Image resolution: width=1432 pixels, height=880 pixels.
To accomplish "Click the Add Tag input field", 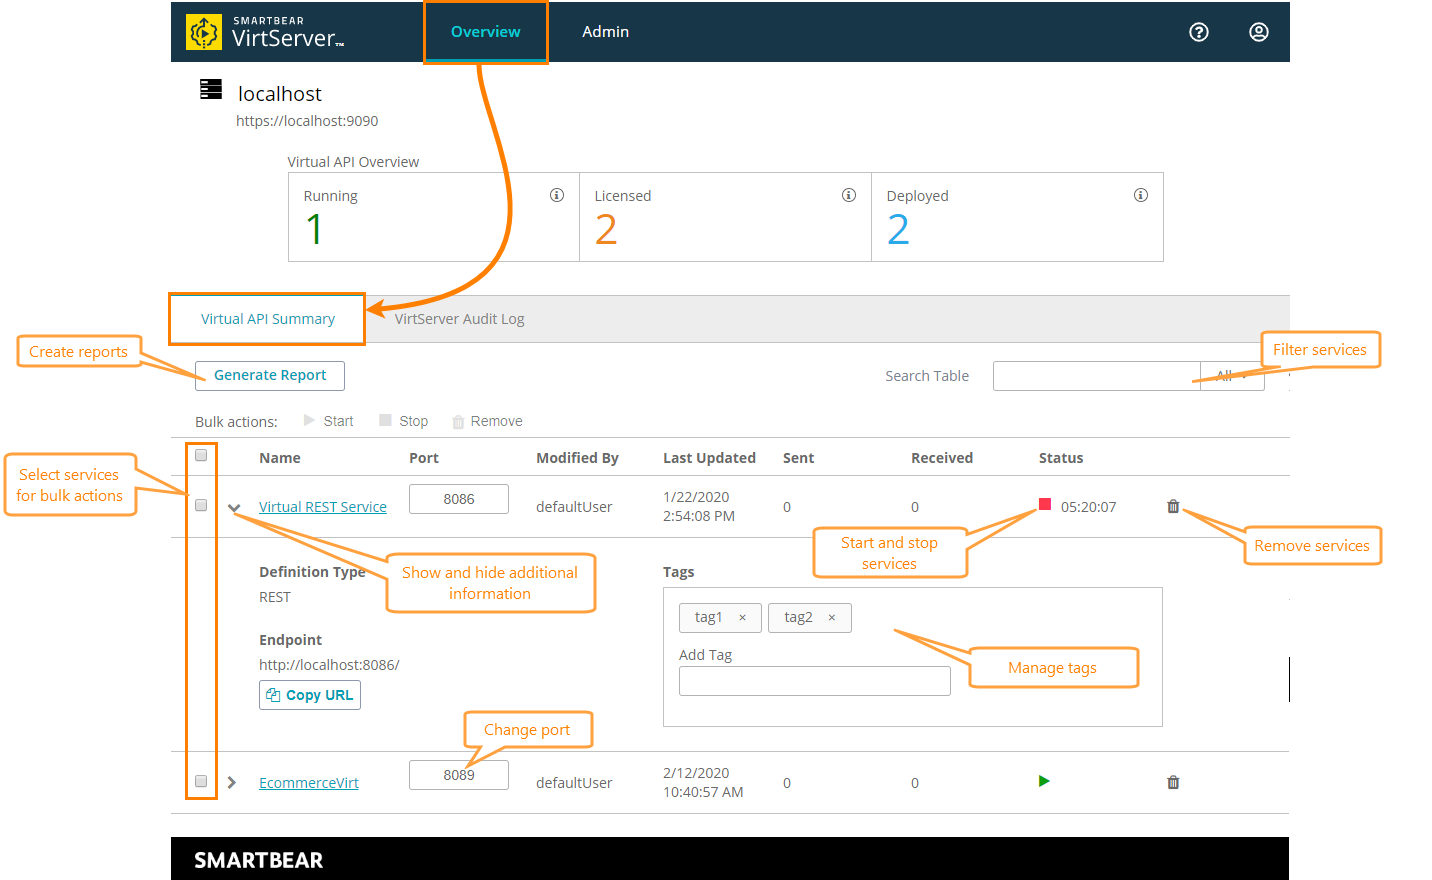I will click(x=815, y=681).
